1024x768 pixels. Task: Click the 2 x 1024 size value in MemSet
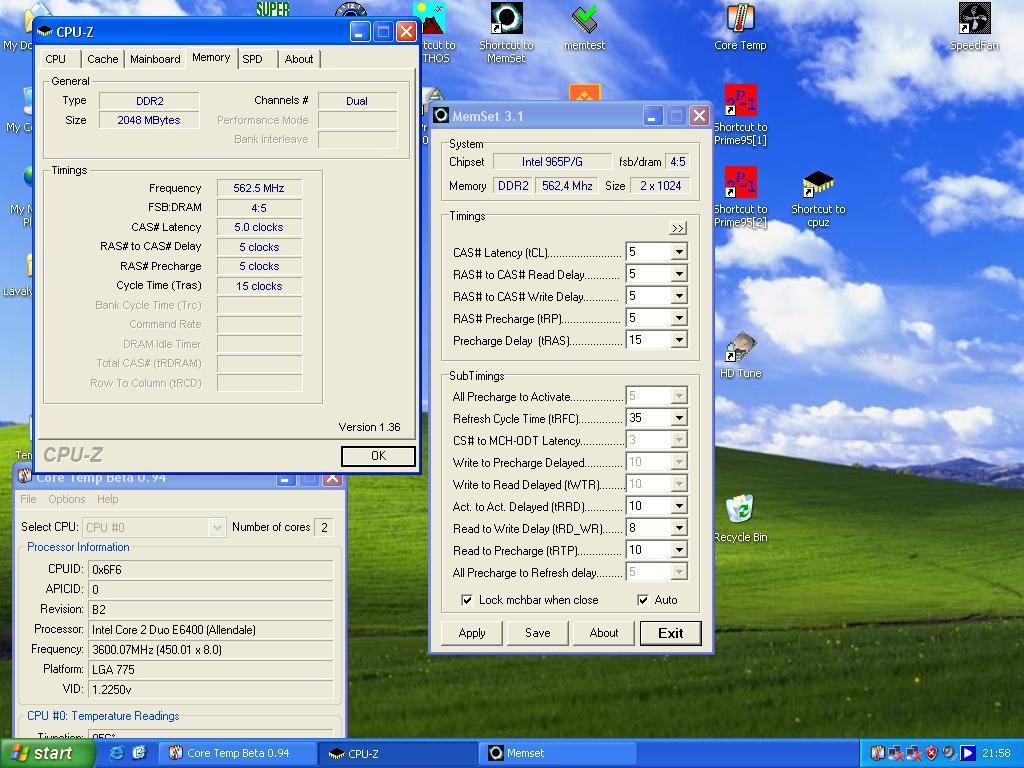pyautogui.click(x=661, y=186)
